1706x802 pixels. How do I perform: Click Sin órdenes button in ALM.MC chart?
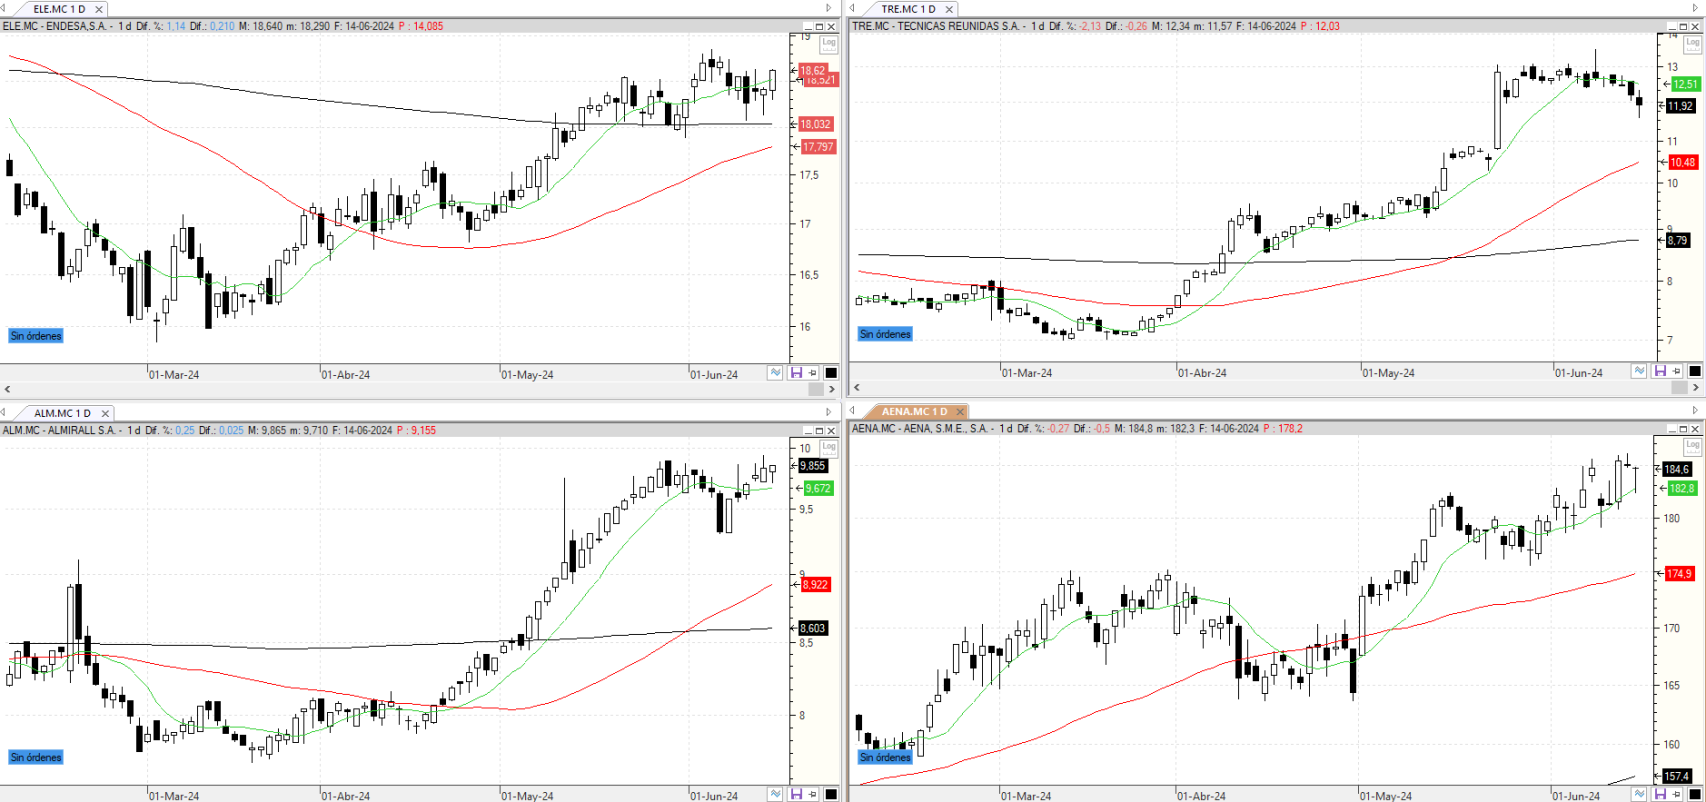click(36, 757)
